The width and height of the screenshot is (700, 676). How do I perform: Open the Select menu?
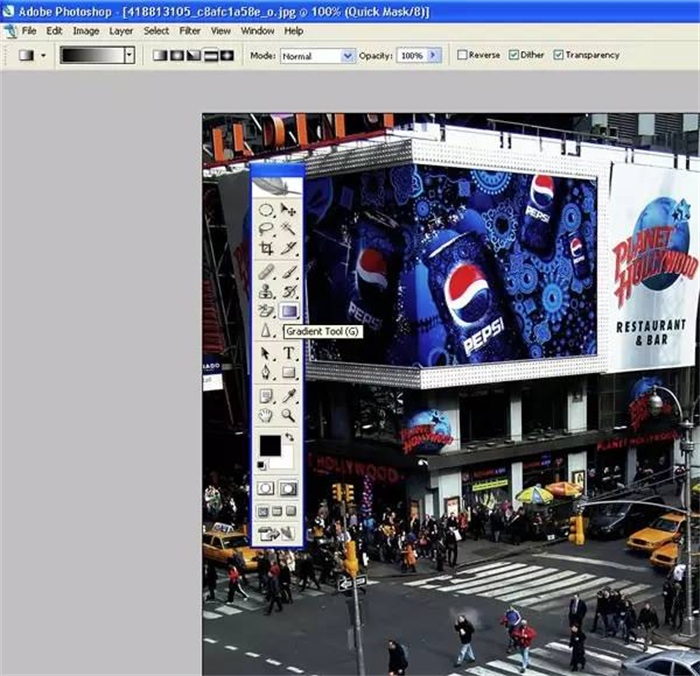pyautogui.click(x=156, y=31)
